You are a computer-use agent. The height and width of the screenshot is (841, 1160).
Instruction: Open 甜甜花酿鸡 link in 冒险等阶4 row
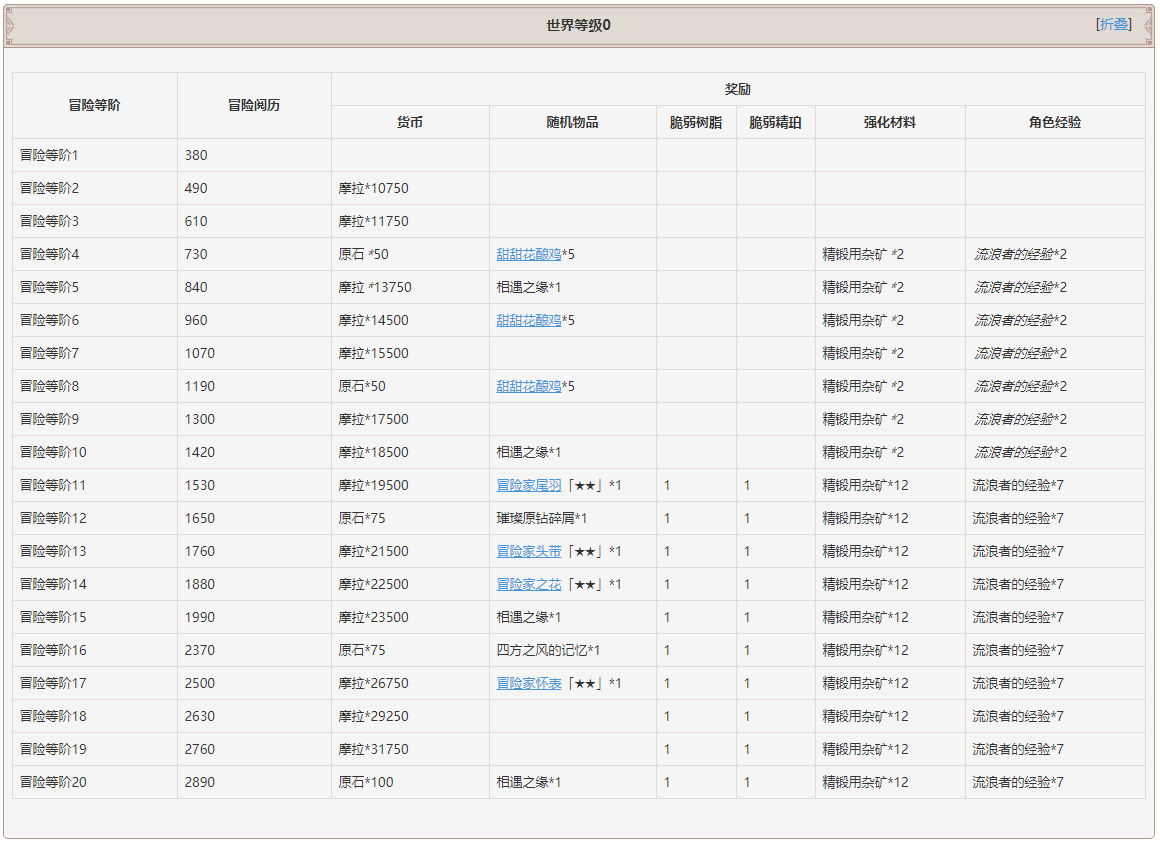coord(528,254)
